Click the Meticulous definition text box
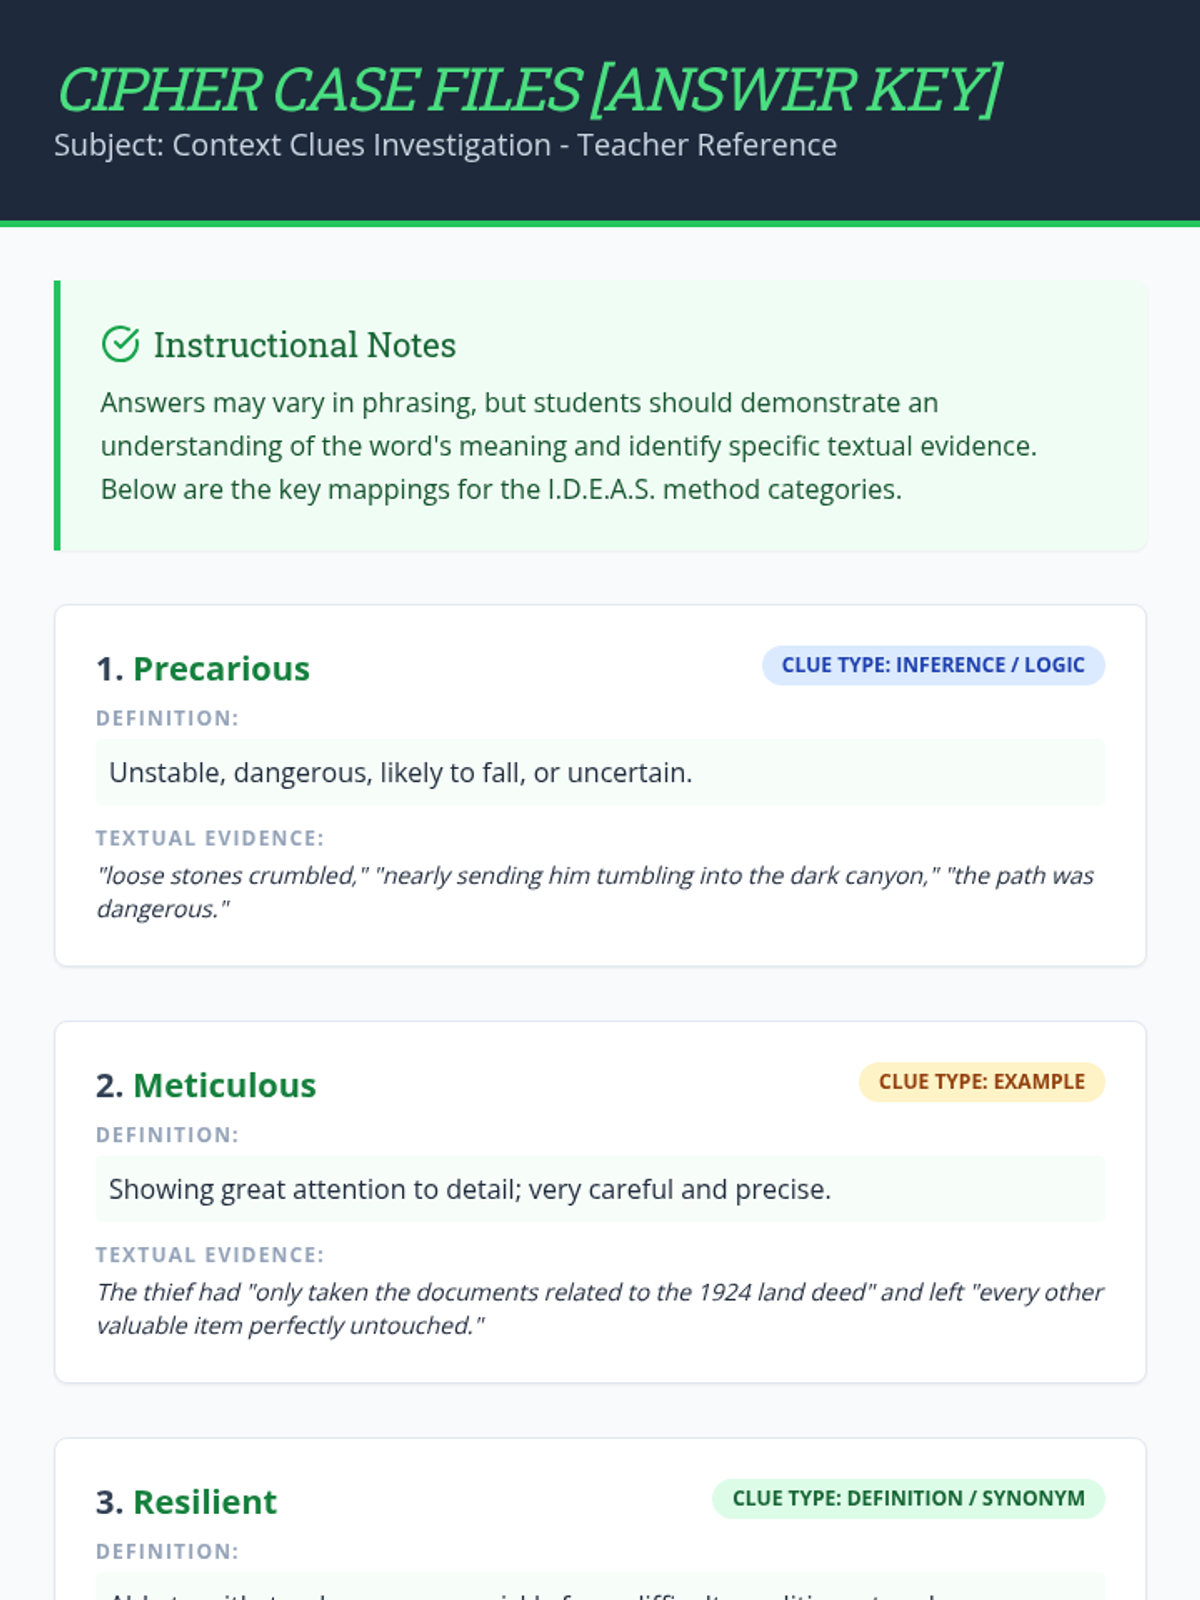The height and width of the screenshot is (1600, 1200). click(x=600, y=1190)
